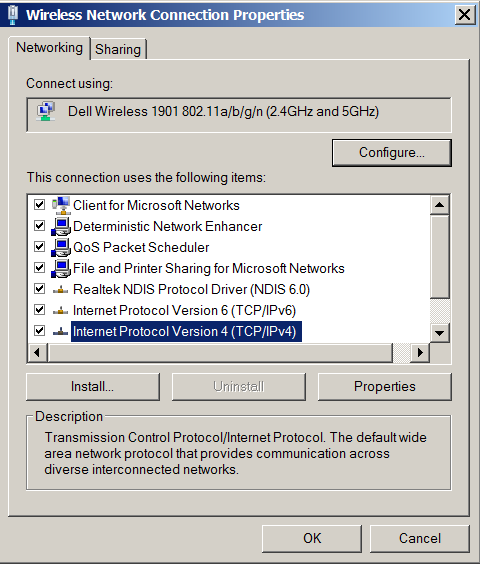
Task: Click the QoS Packet Scheduler icon
Action: click(x=60, y=247)
